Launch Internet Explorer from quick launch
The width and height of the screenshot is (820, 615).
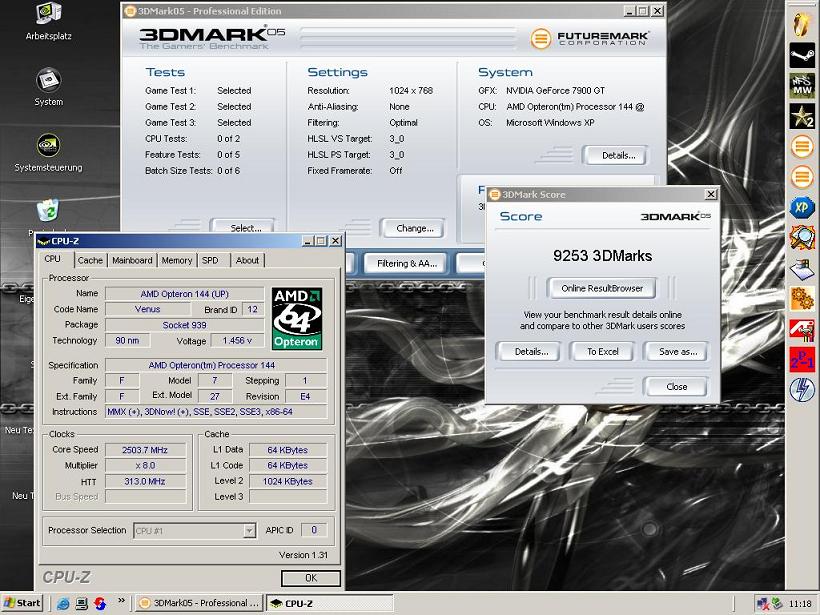63,603
